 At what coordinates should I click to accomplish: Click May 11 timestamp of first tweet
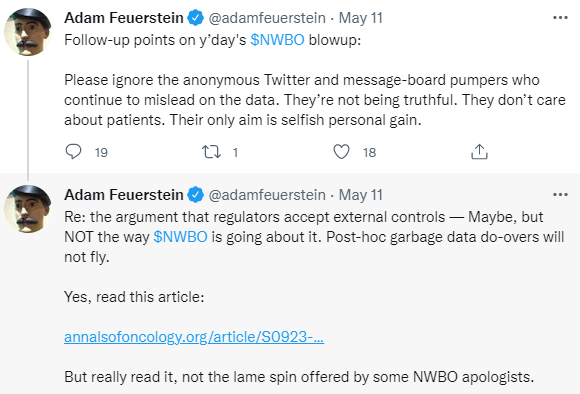pos(361,18)
